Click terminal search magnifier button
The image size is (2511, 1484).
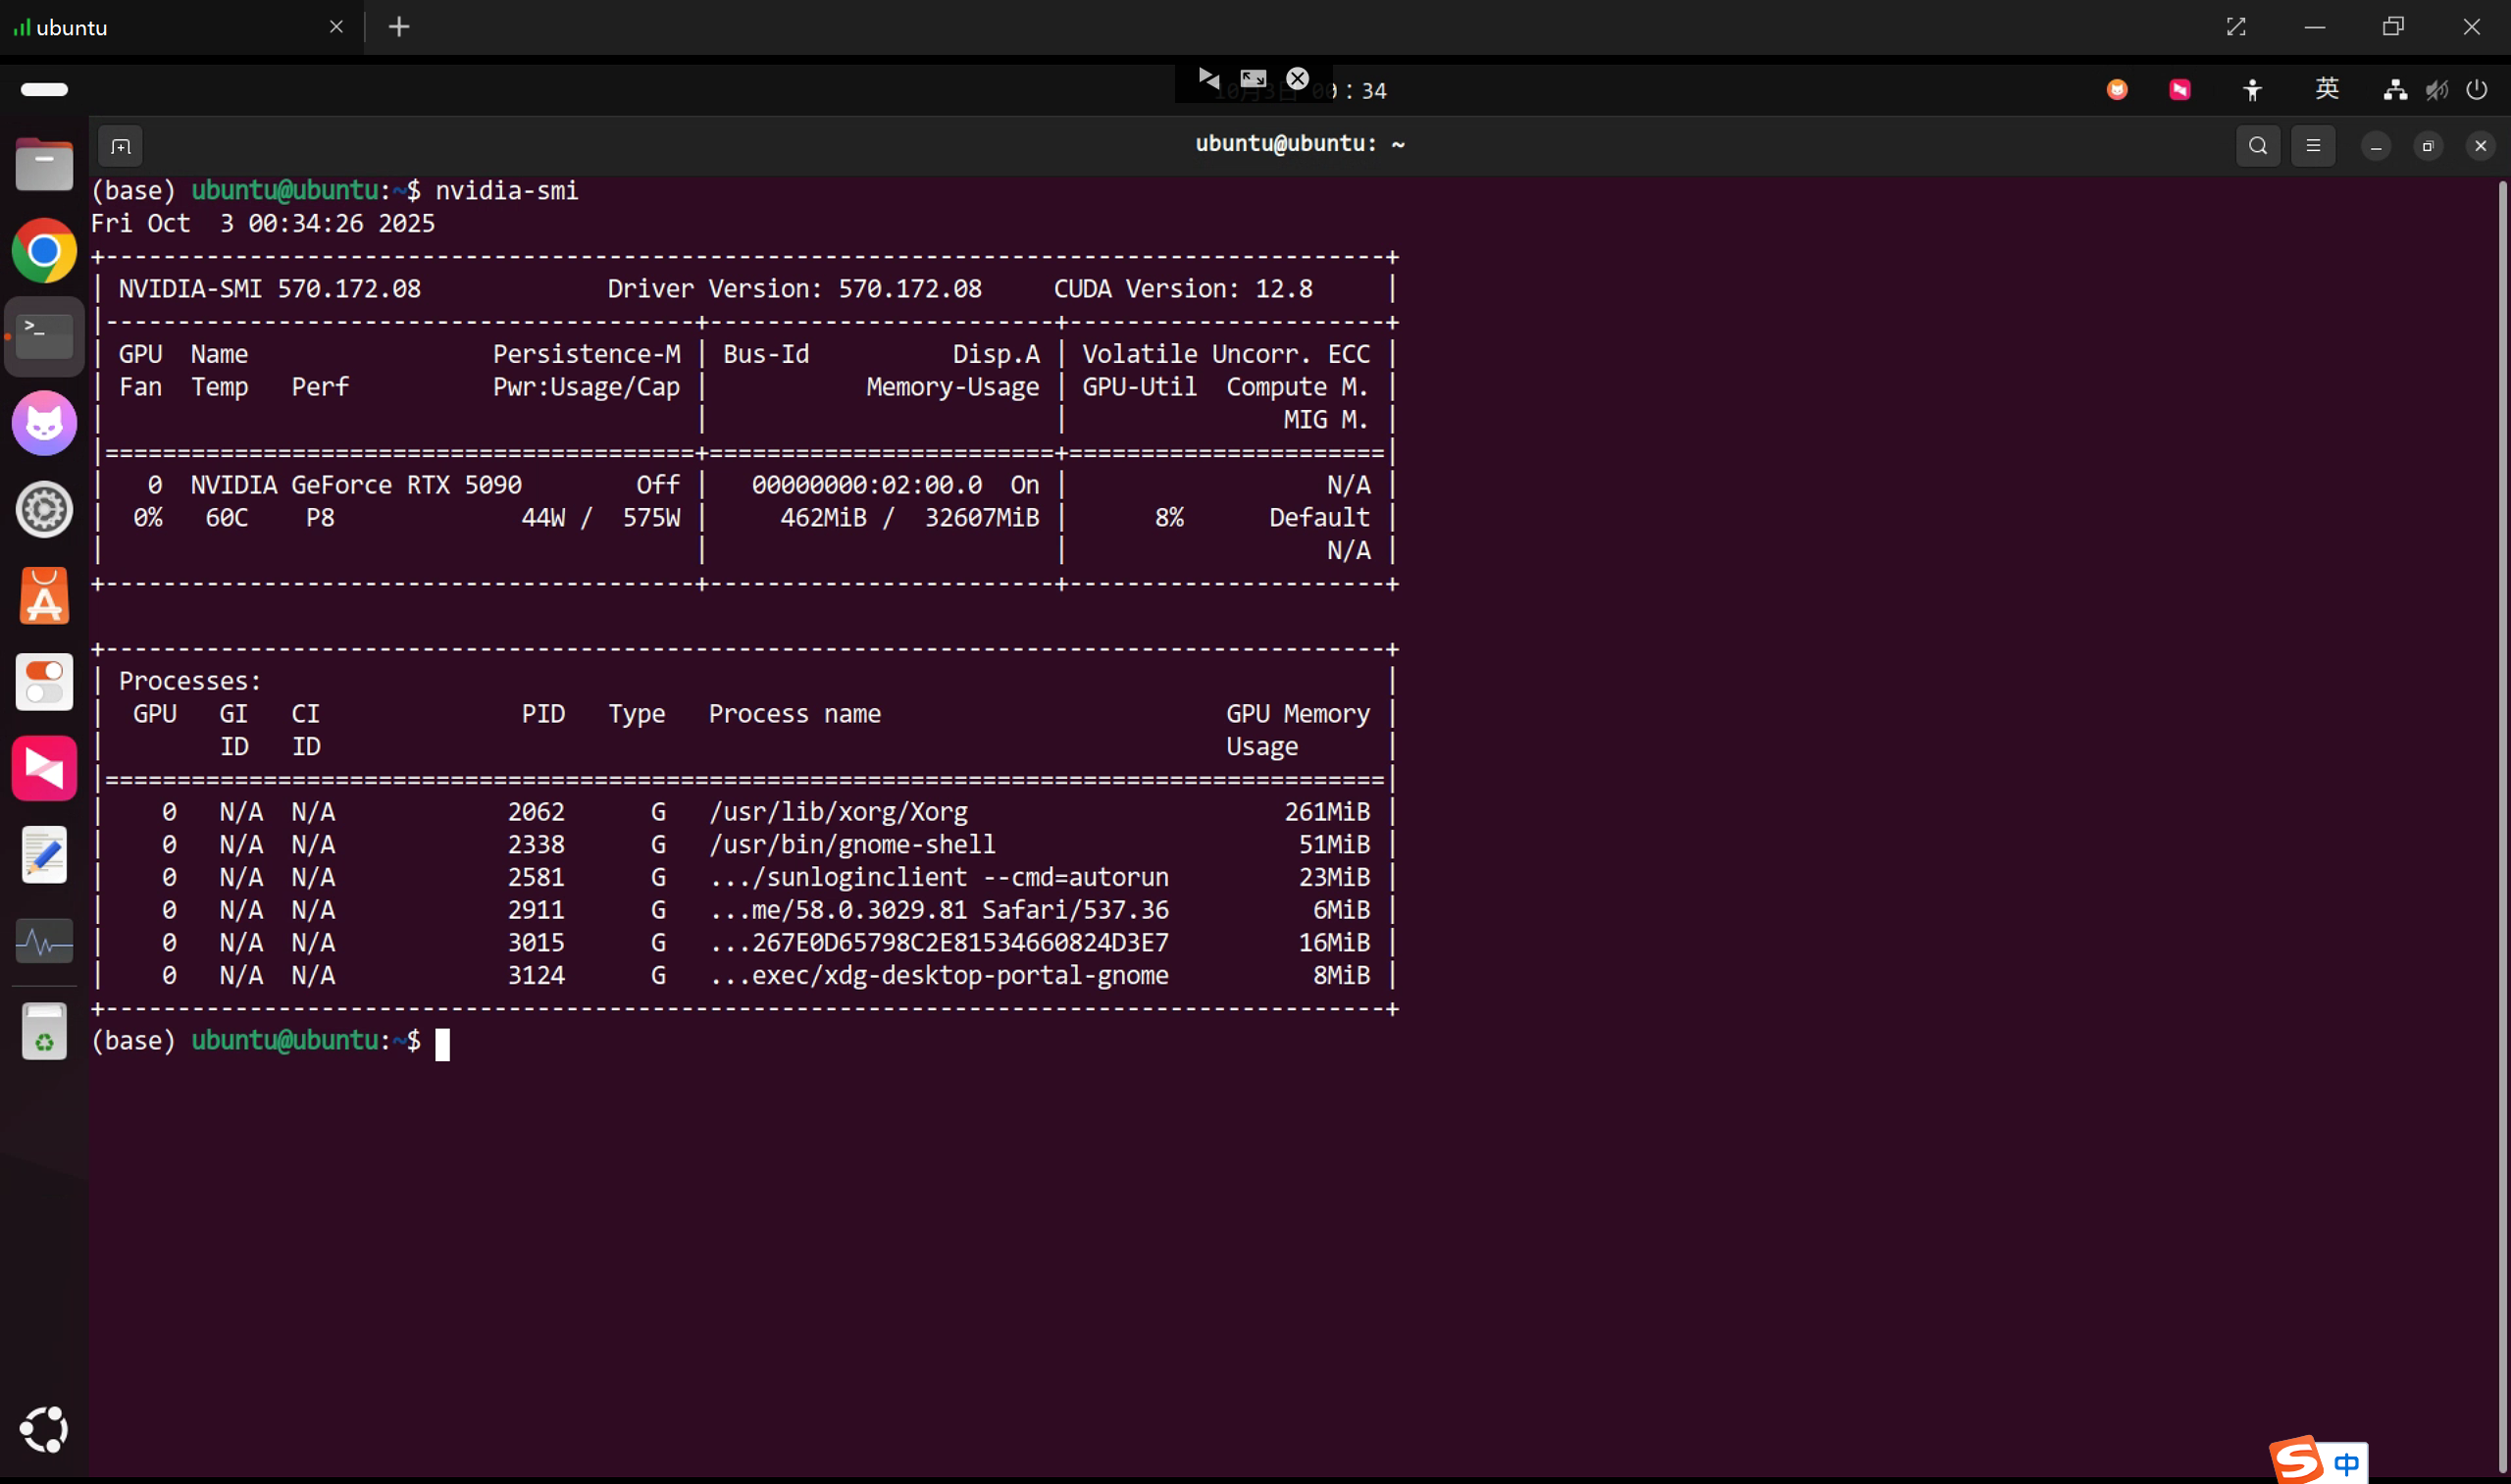pyautogui.click(x=2257, y=146)
